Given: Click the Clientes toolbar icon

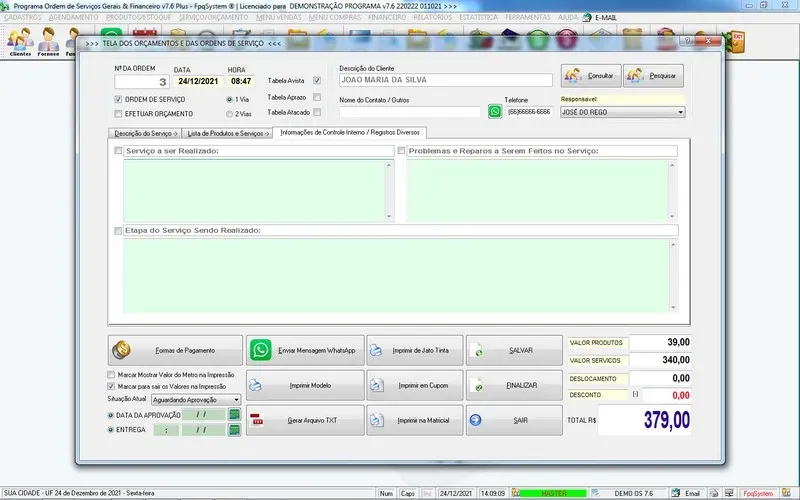Looking at the screenshot, I should point(20,42).
